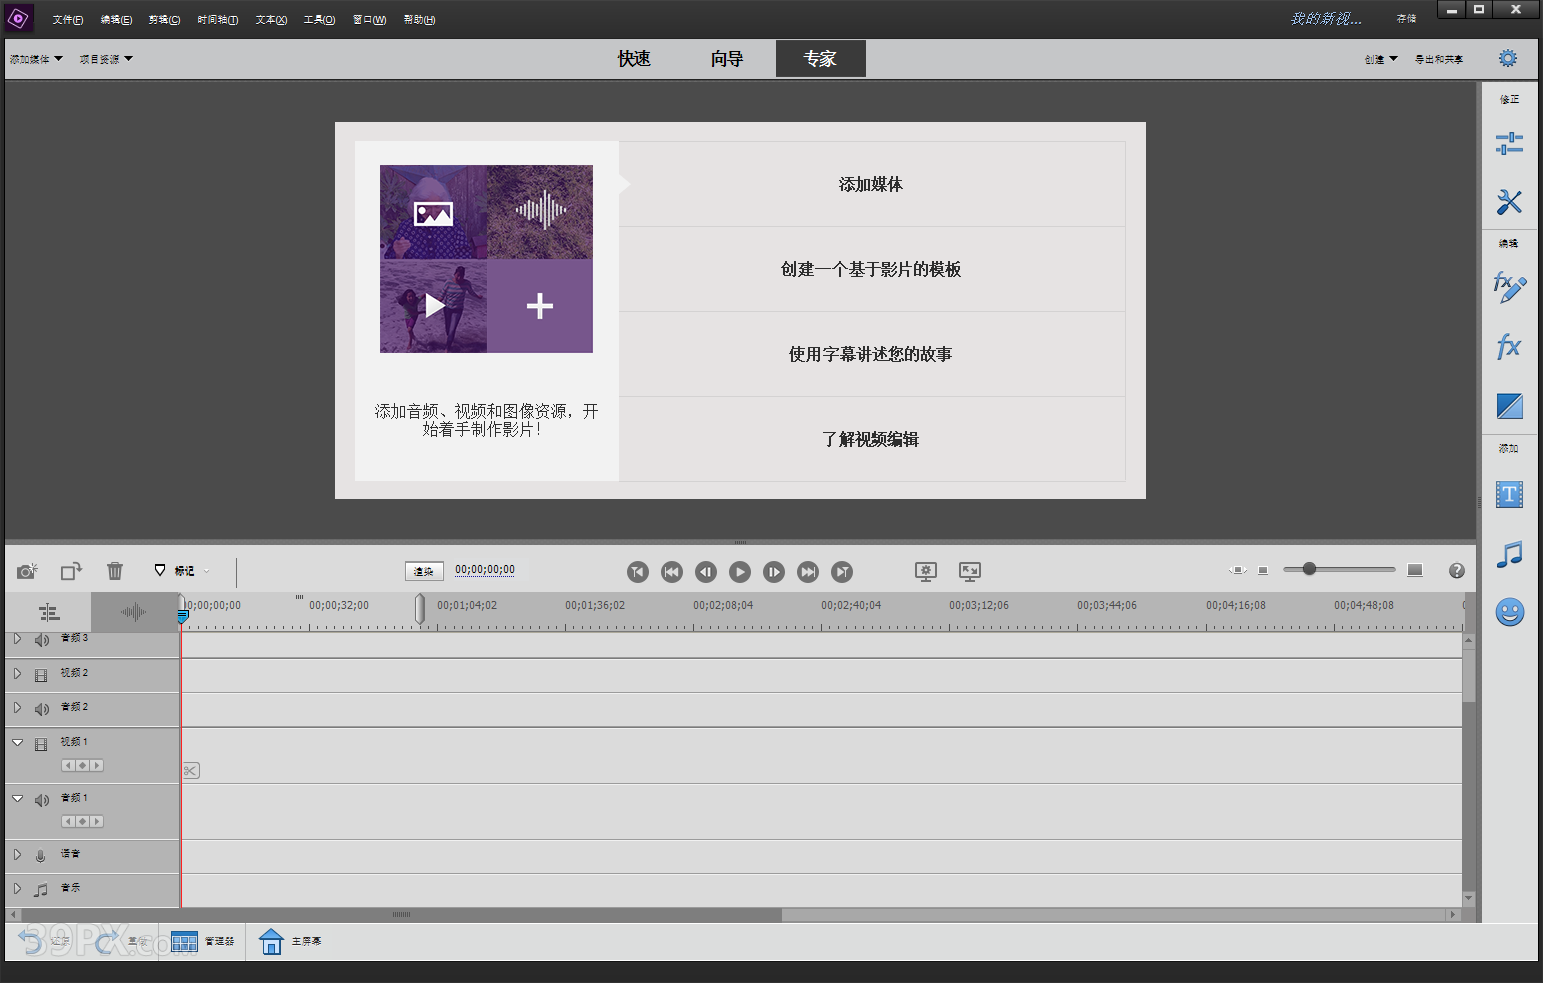Expand the 视频 2 track
Screen dimensions: 1543x983
pos(17,674)
